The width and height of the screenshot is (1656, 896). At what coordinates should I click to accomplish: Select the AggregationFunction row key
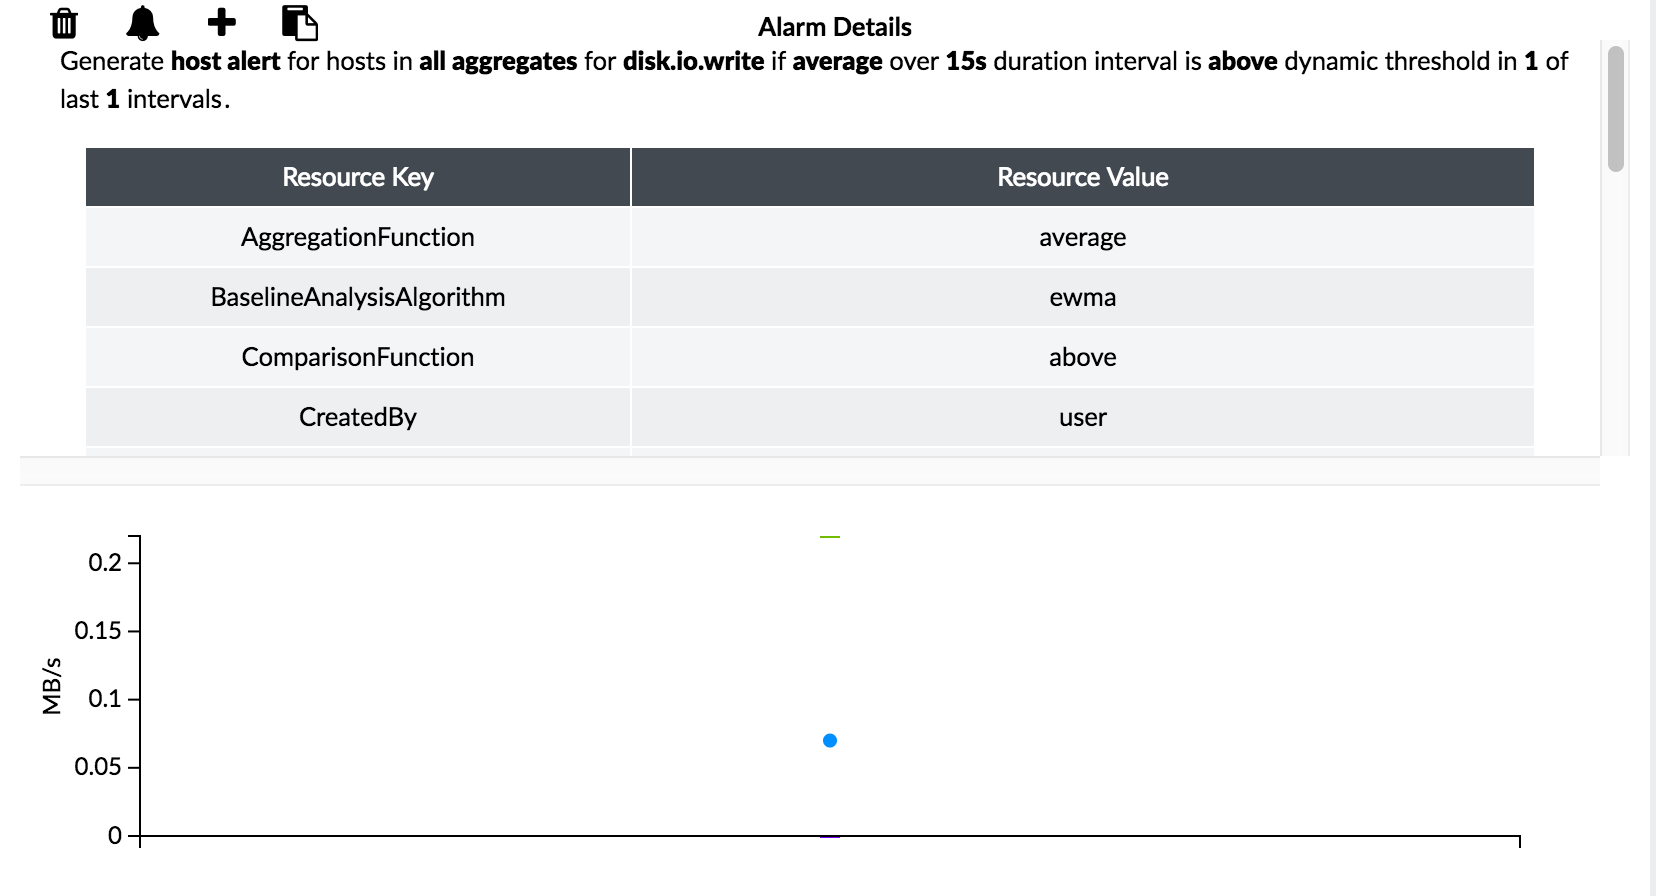[x=358, y=237]
